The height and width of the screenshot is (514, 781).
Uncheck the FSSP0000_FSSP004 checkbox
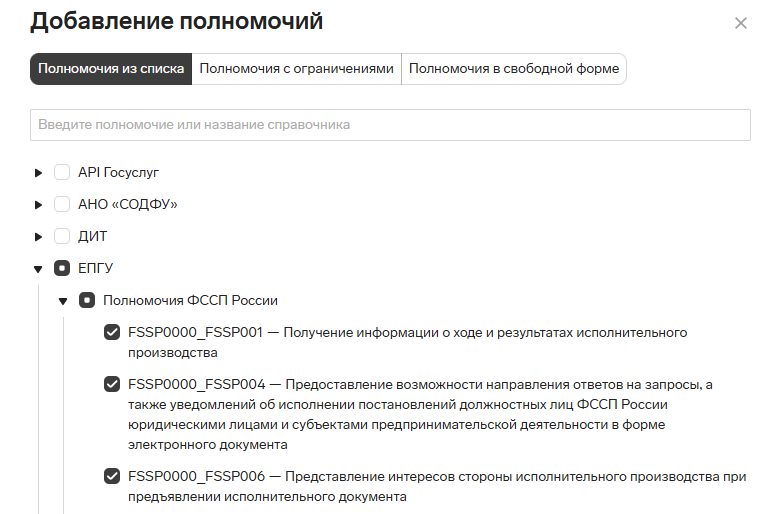point(112,384)
